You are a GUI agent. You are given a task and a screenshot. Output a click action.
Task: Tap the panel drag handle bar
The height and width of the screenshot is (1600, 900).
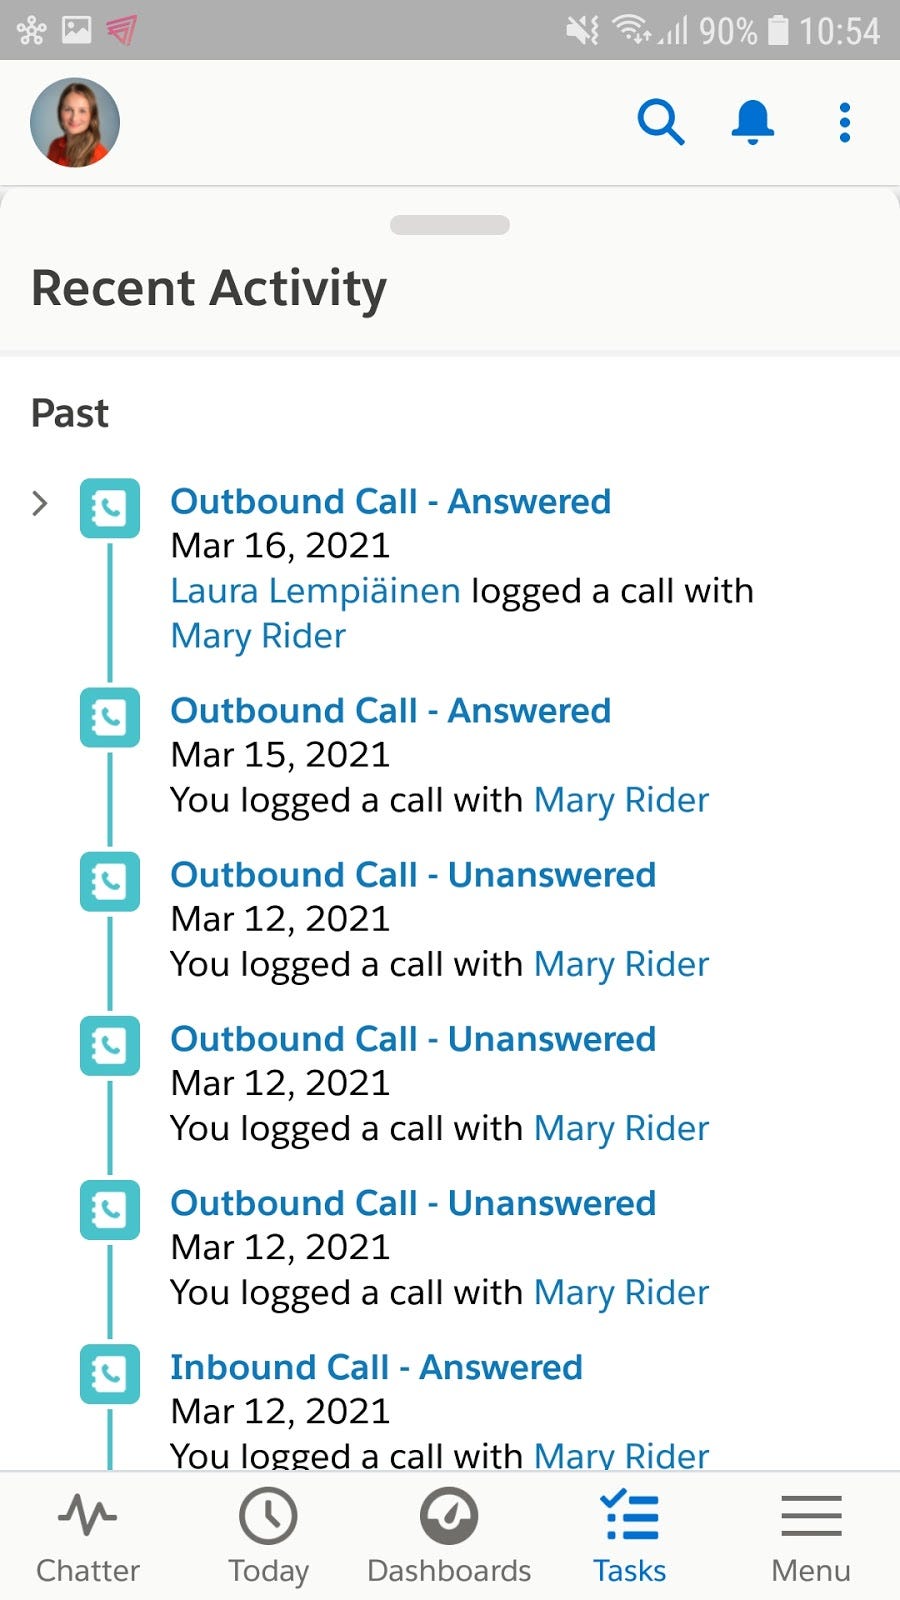pyautogui.click(x=450, y=225)
